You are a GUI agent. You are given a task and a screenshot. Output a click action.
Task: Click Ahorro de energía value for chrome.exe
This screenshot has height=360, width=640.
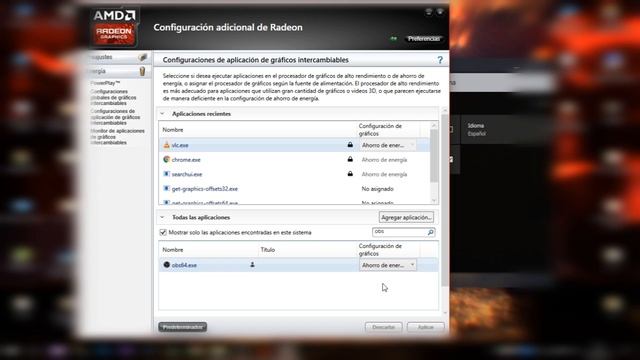point(384,160)
